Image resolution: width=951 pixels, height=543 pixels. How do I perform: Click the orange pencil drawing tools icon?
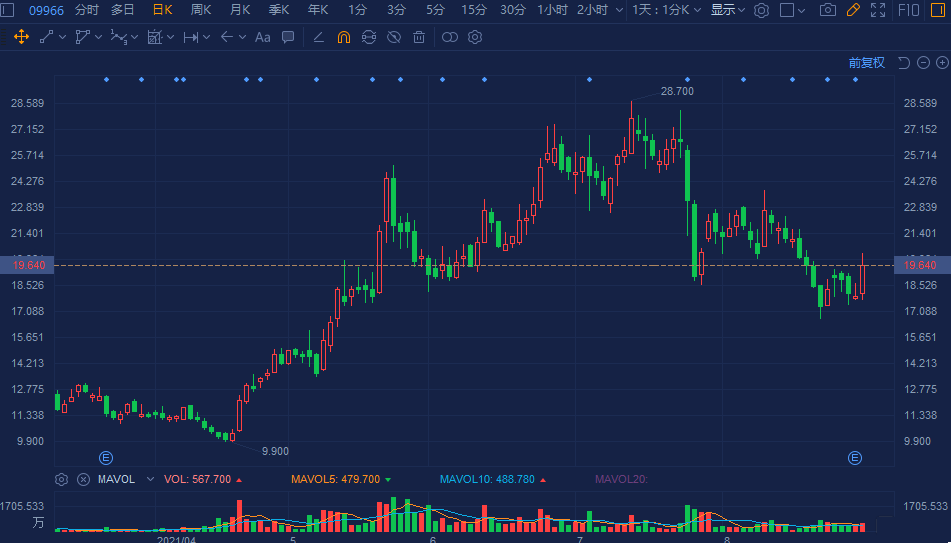853,10
